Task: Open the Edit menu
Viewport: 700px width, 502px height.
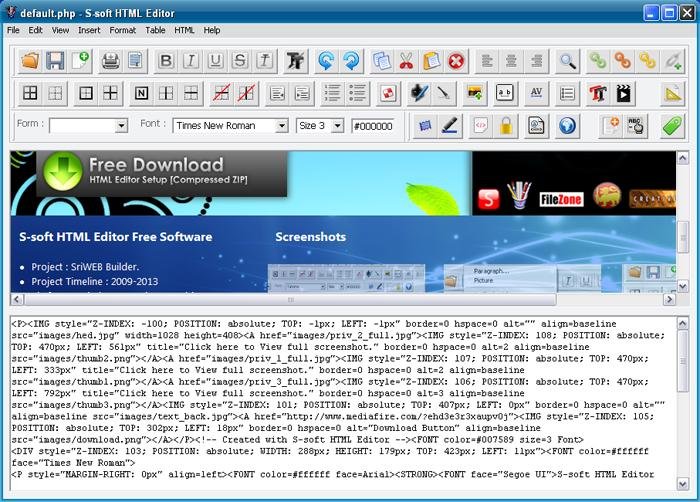Action: coord(35,30)
